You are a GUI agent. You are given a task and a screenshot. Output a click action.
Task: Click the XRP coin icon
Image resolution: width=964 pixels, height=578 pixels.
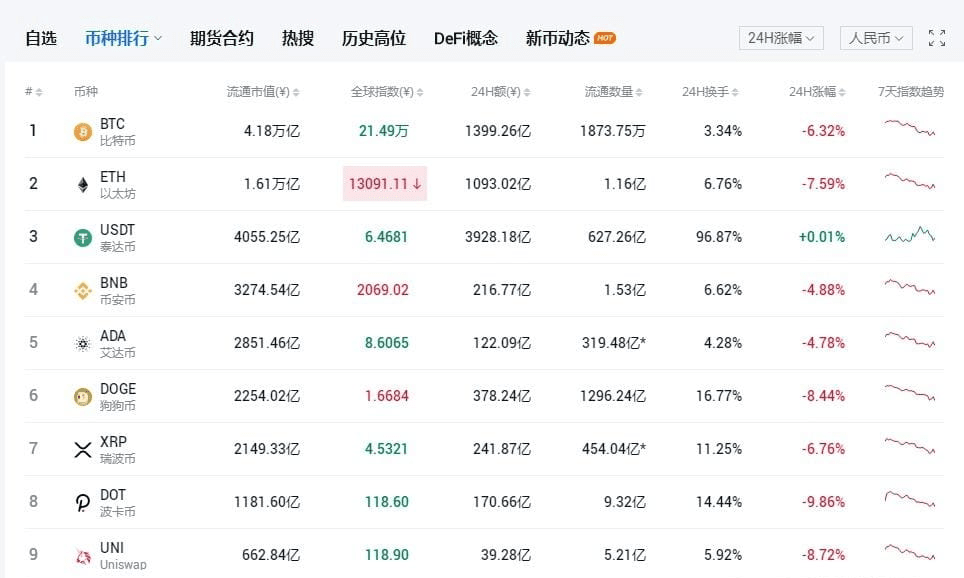tap(83, 449)
